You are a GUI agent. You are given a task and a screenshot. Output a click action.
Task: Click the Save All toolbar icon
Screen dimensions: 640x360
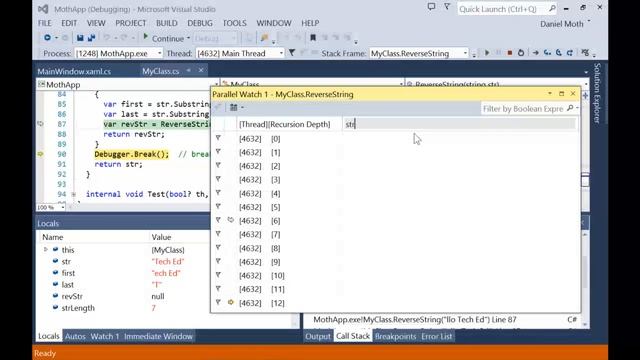pos(91,38)
